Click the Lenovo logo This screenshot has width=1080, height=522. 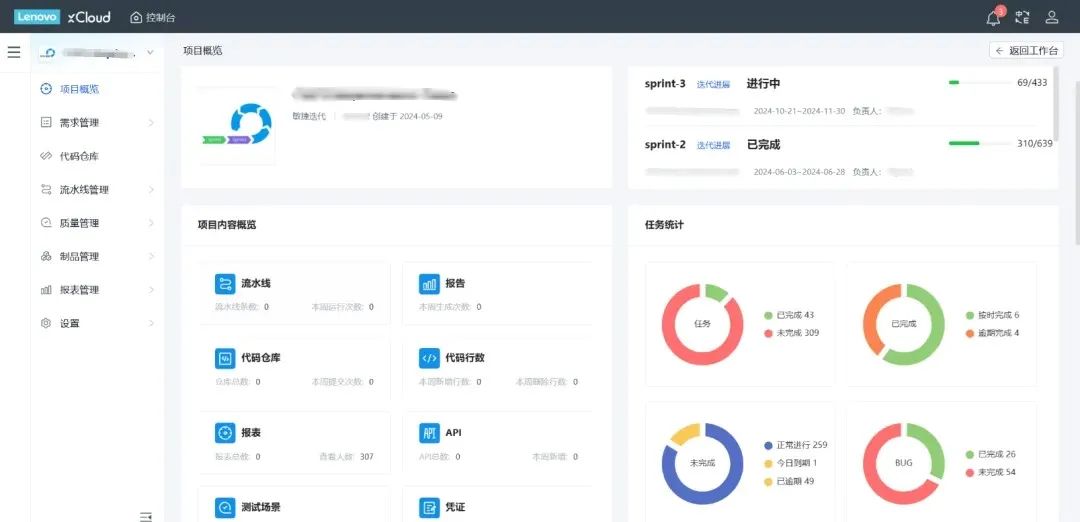coord(37,17)
